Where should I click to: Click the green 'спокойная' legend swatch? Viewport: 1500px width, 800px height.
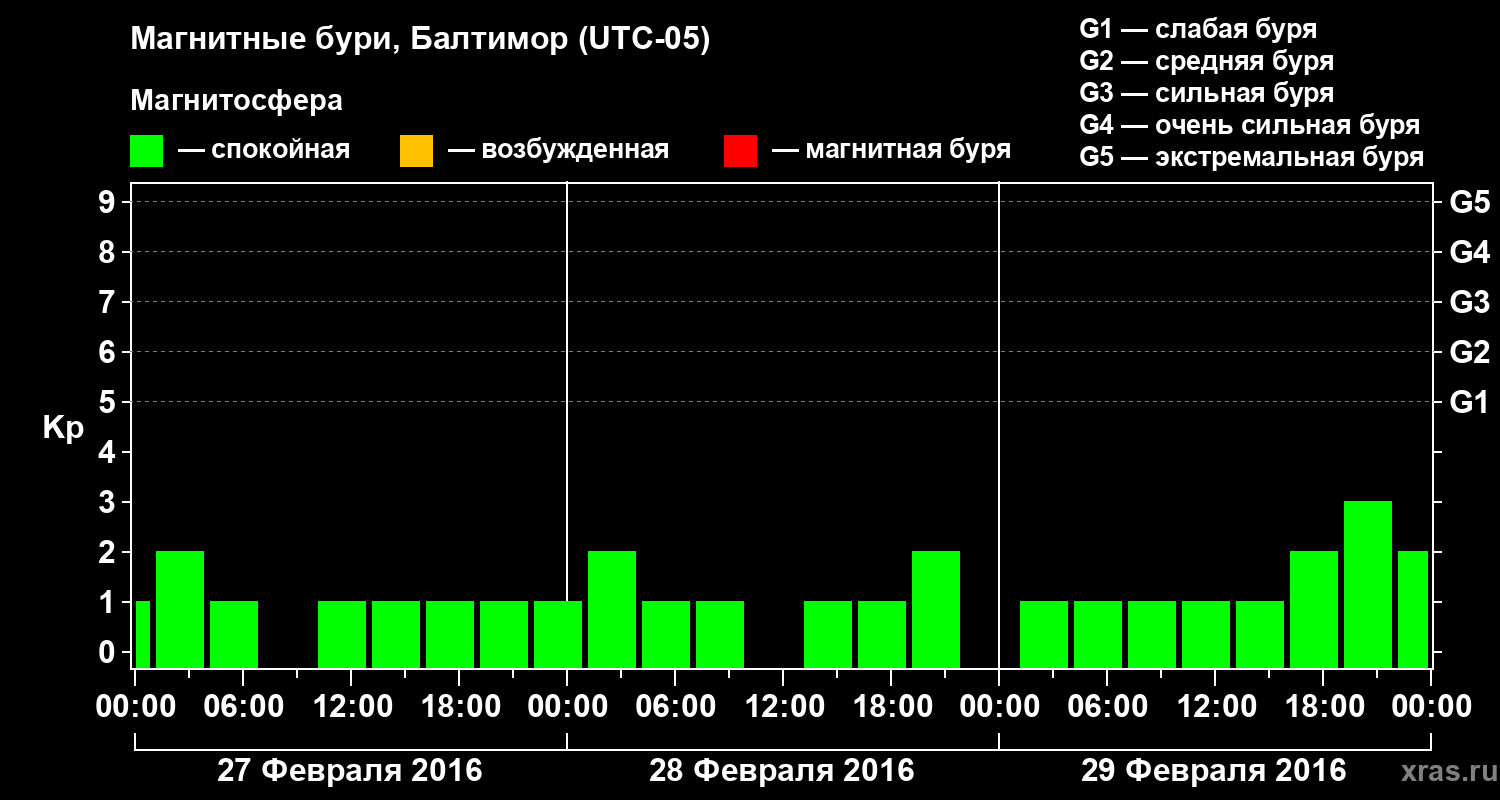(x=147, y=151)
